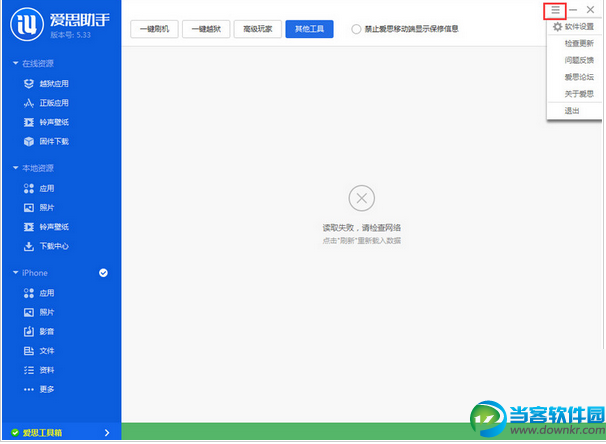Click the 其他工具 button

309,29
